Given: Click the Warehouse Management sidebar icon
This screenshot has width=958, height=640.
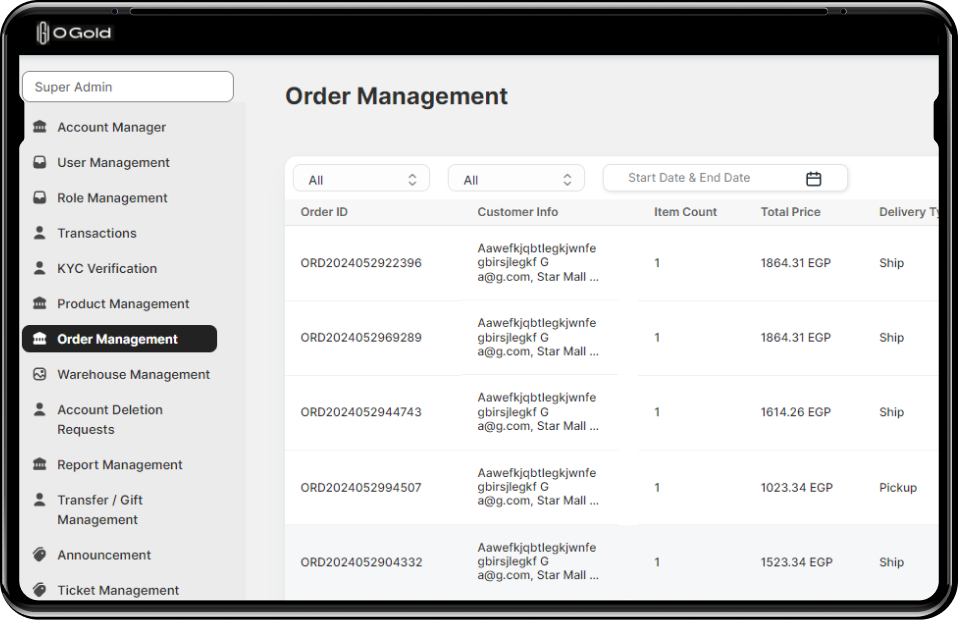Looking at the screenshot, I should tap(40, 374).
